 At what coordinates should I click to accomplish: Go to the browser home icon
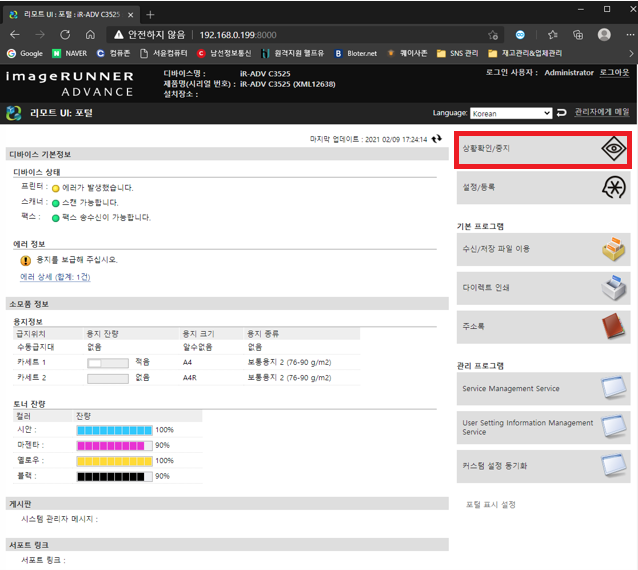point(90,35)
